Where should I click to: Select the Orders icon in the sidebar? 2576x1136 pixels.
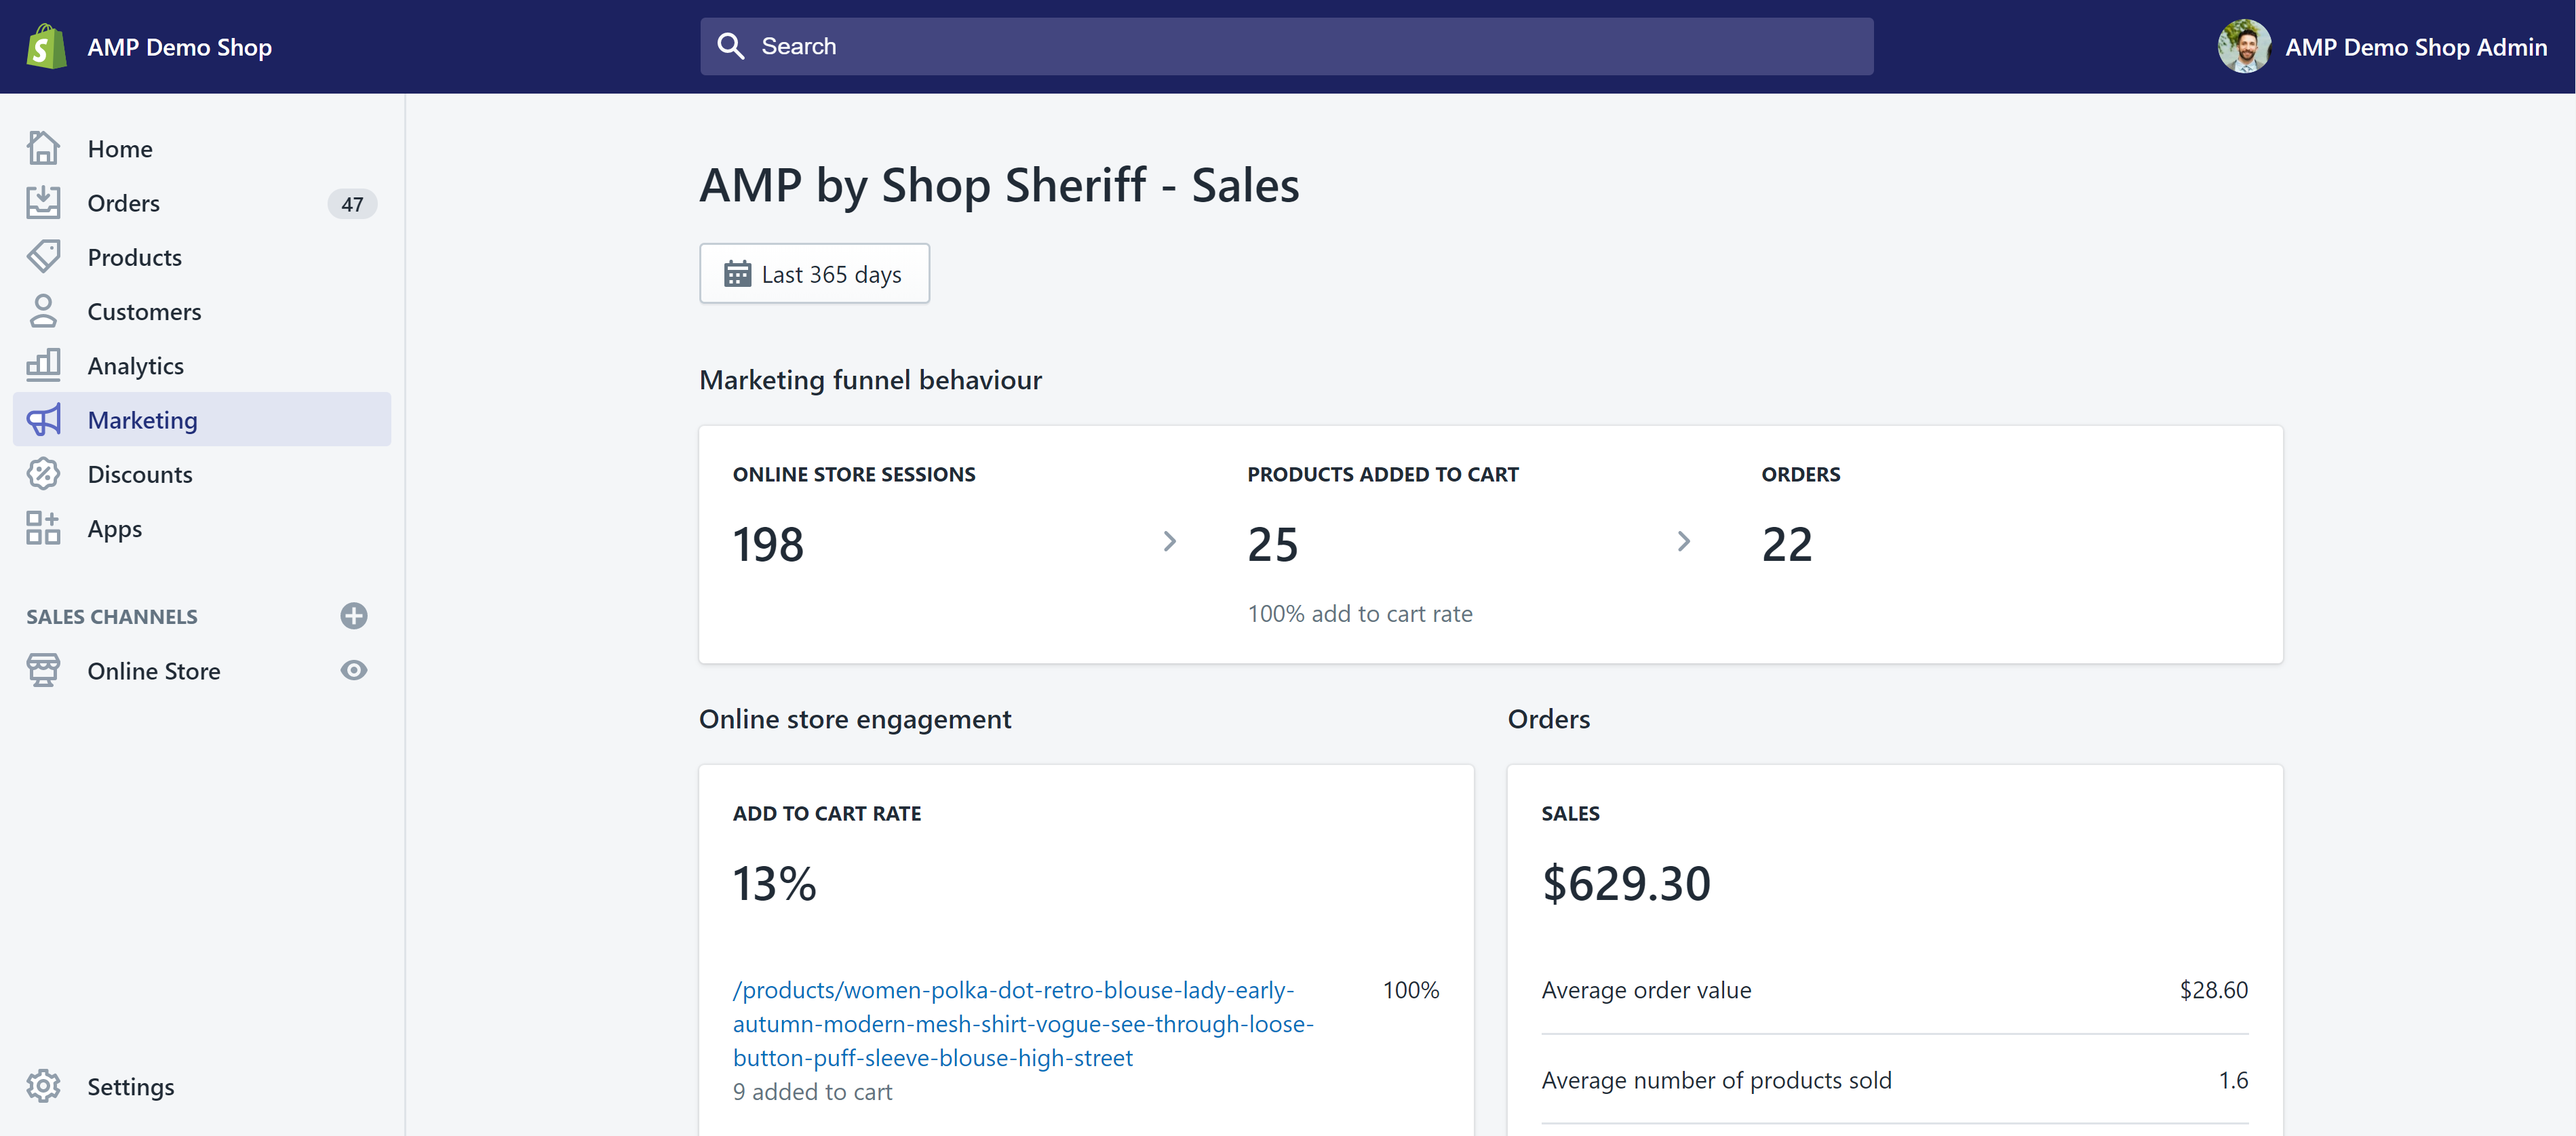point(43,202)
